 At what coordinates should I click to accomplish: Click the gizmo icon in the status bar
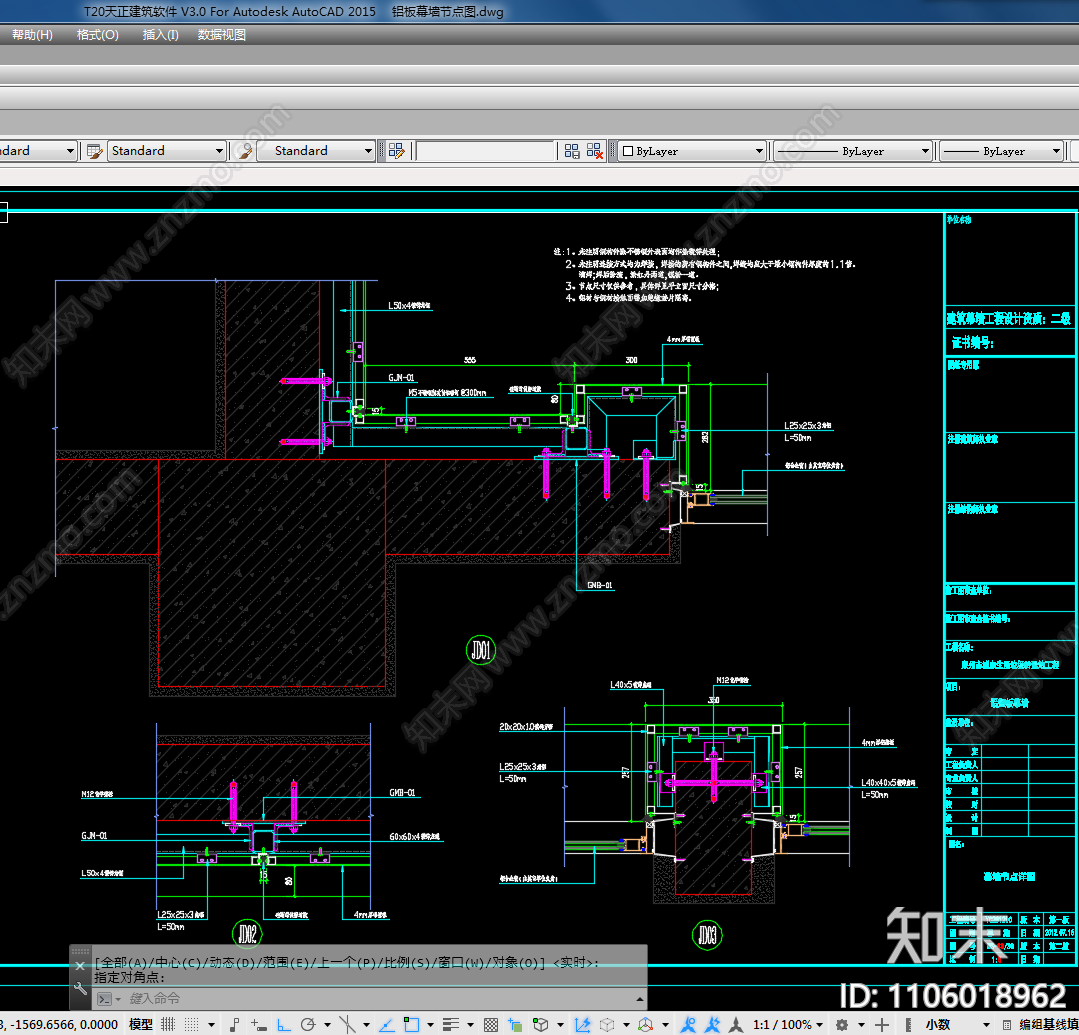[645, 1025]
